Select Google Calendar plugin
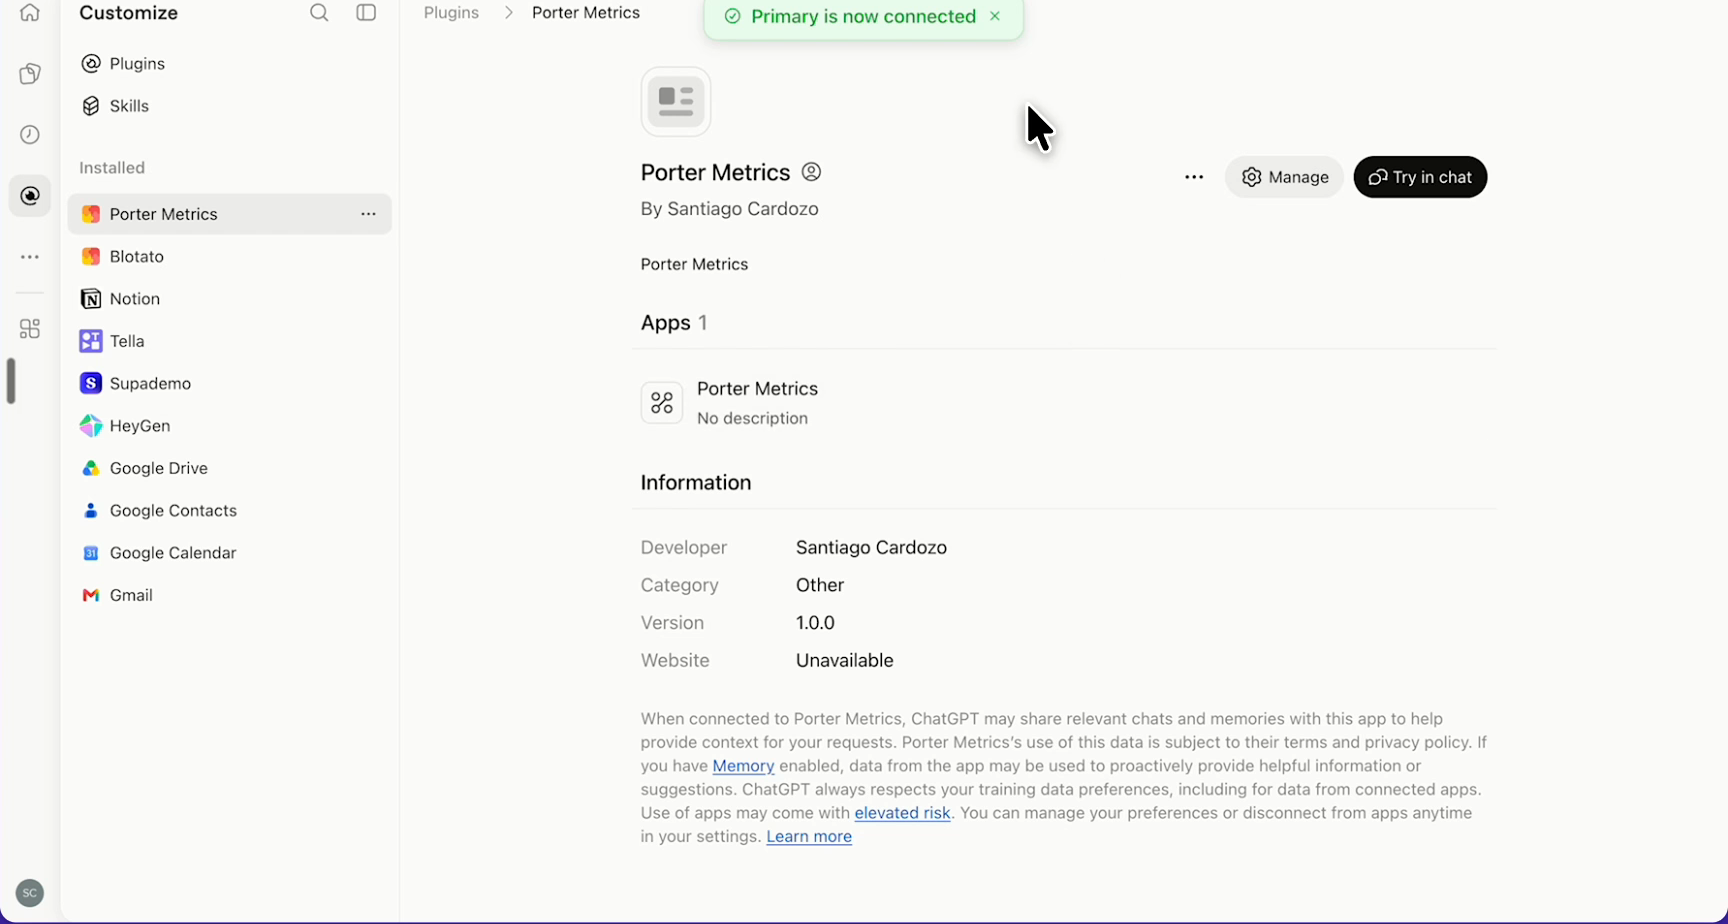Image resolution: width=1728 pixels, height=924 pixels. [229, 553]
